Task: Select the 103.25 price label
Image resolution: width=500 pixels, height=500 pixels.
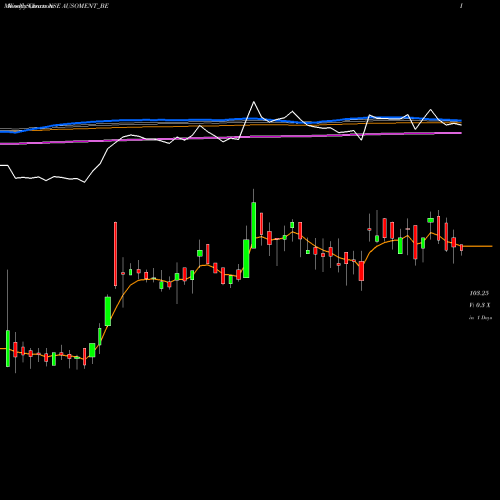Action: (x=479, y=293)
